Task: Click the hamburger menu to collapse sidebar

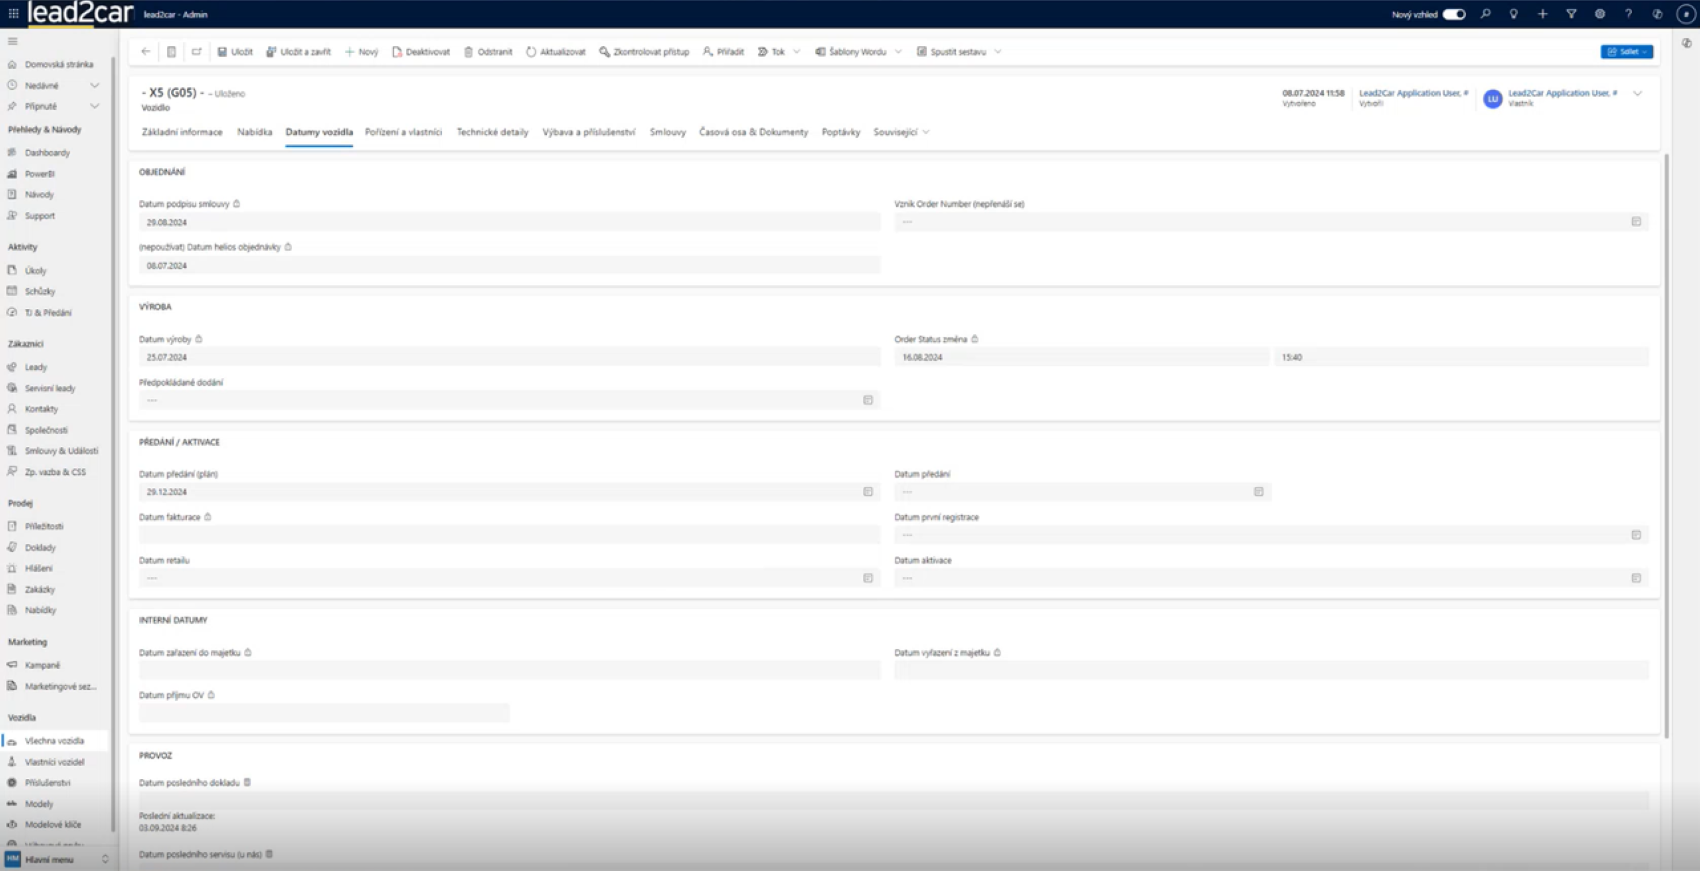Action: [13, 41]
